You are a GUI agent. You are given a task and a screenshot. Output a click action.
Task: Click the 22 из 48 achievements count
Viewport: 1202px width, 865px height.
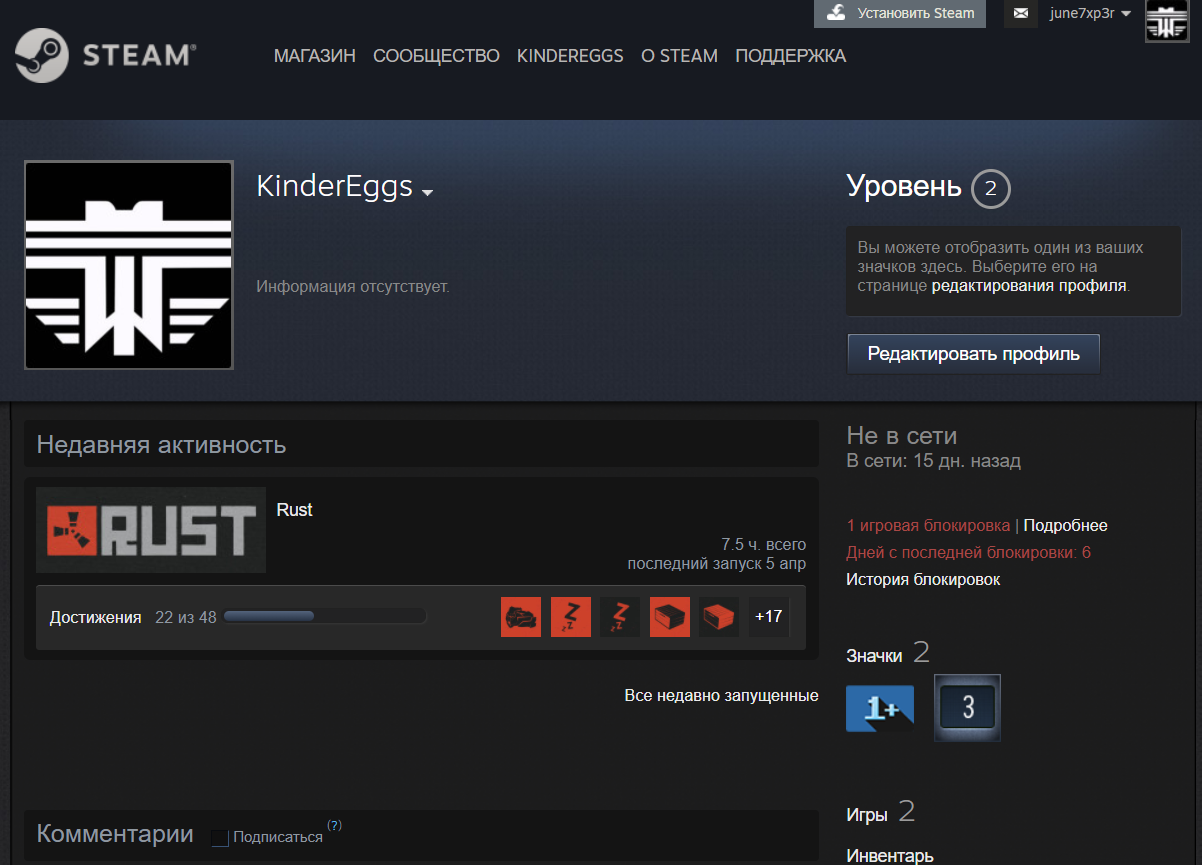point(186,617)
